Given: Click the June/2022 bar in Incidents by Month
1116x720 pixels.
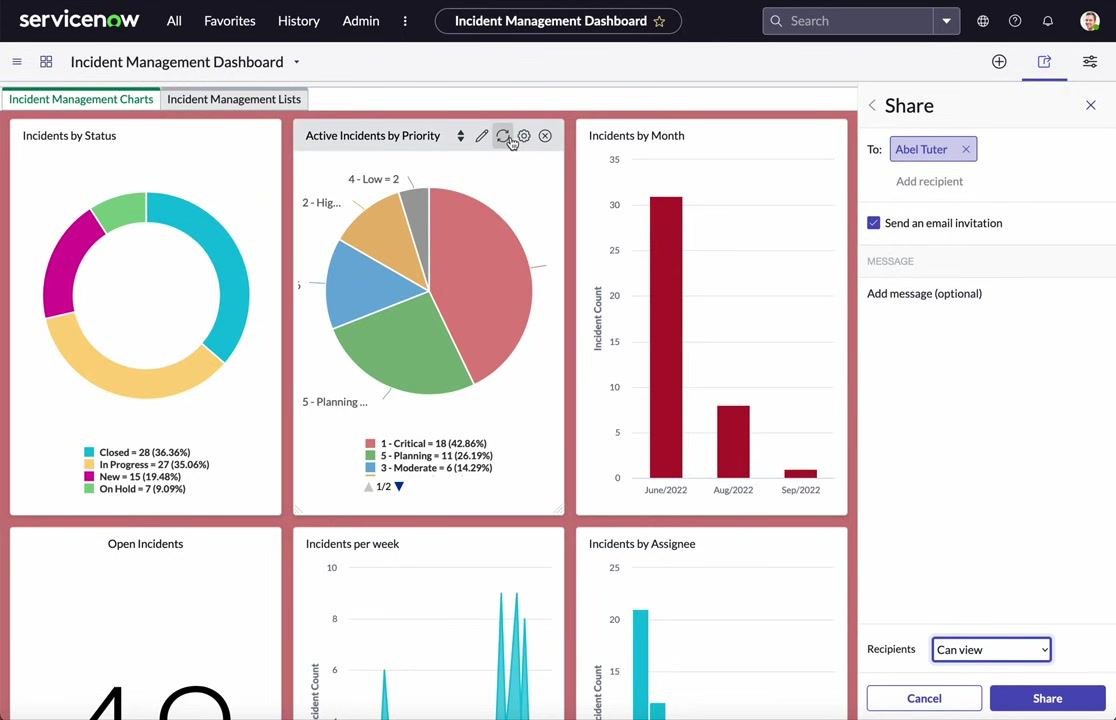Looking at the screenshot, I should [x=665, y=337].
